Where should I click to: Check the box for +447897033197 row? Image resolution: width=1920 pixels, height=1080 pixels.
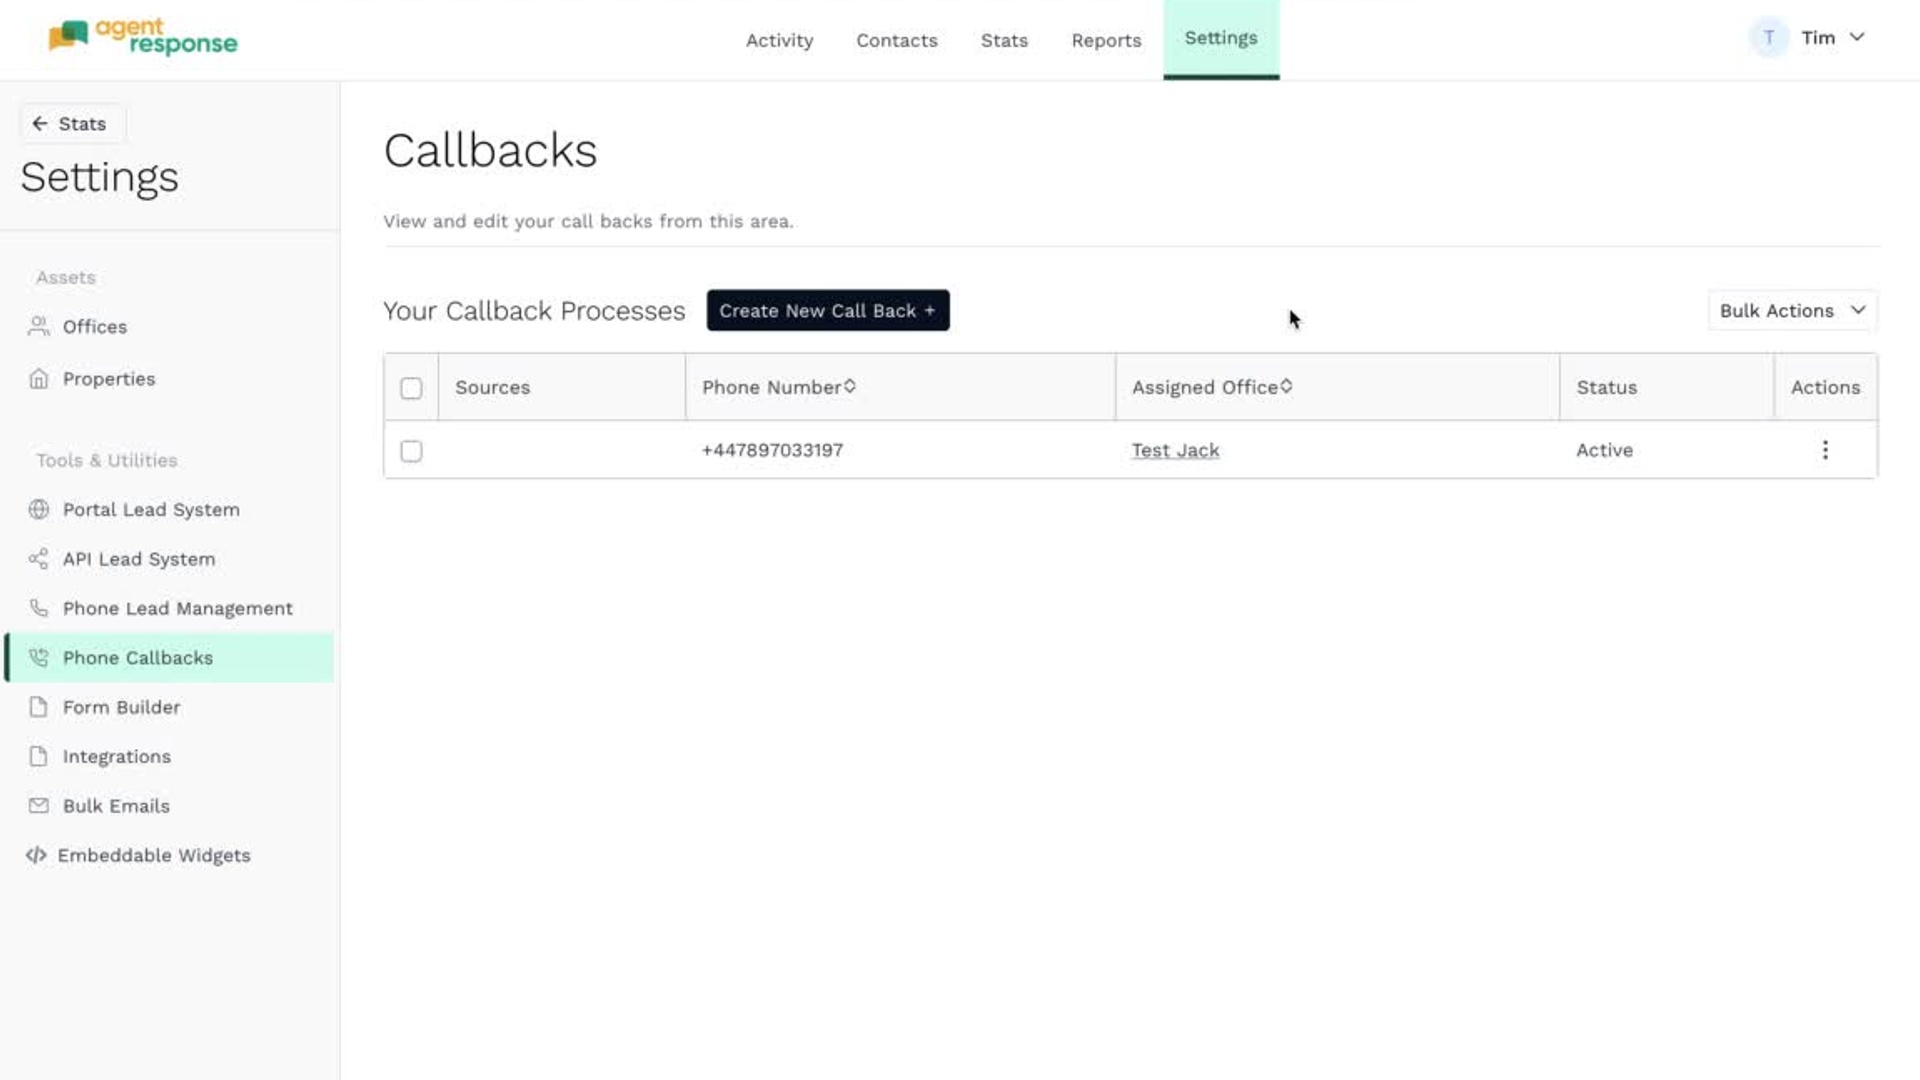[411, 451]
